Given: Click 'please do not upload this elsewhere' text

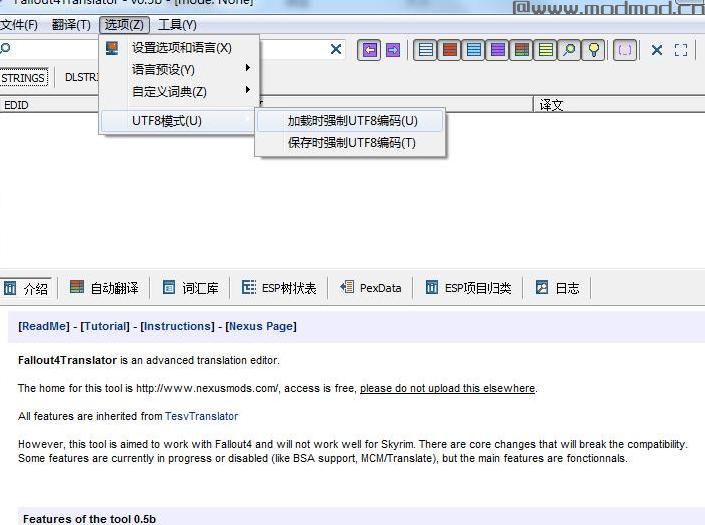Looking at the screenshot, I should click(x=447, y=388).
